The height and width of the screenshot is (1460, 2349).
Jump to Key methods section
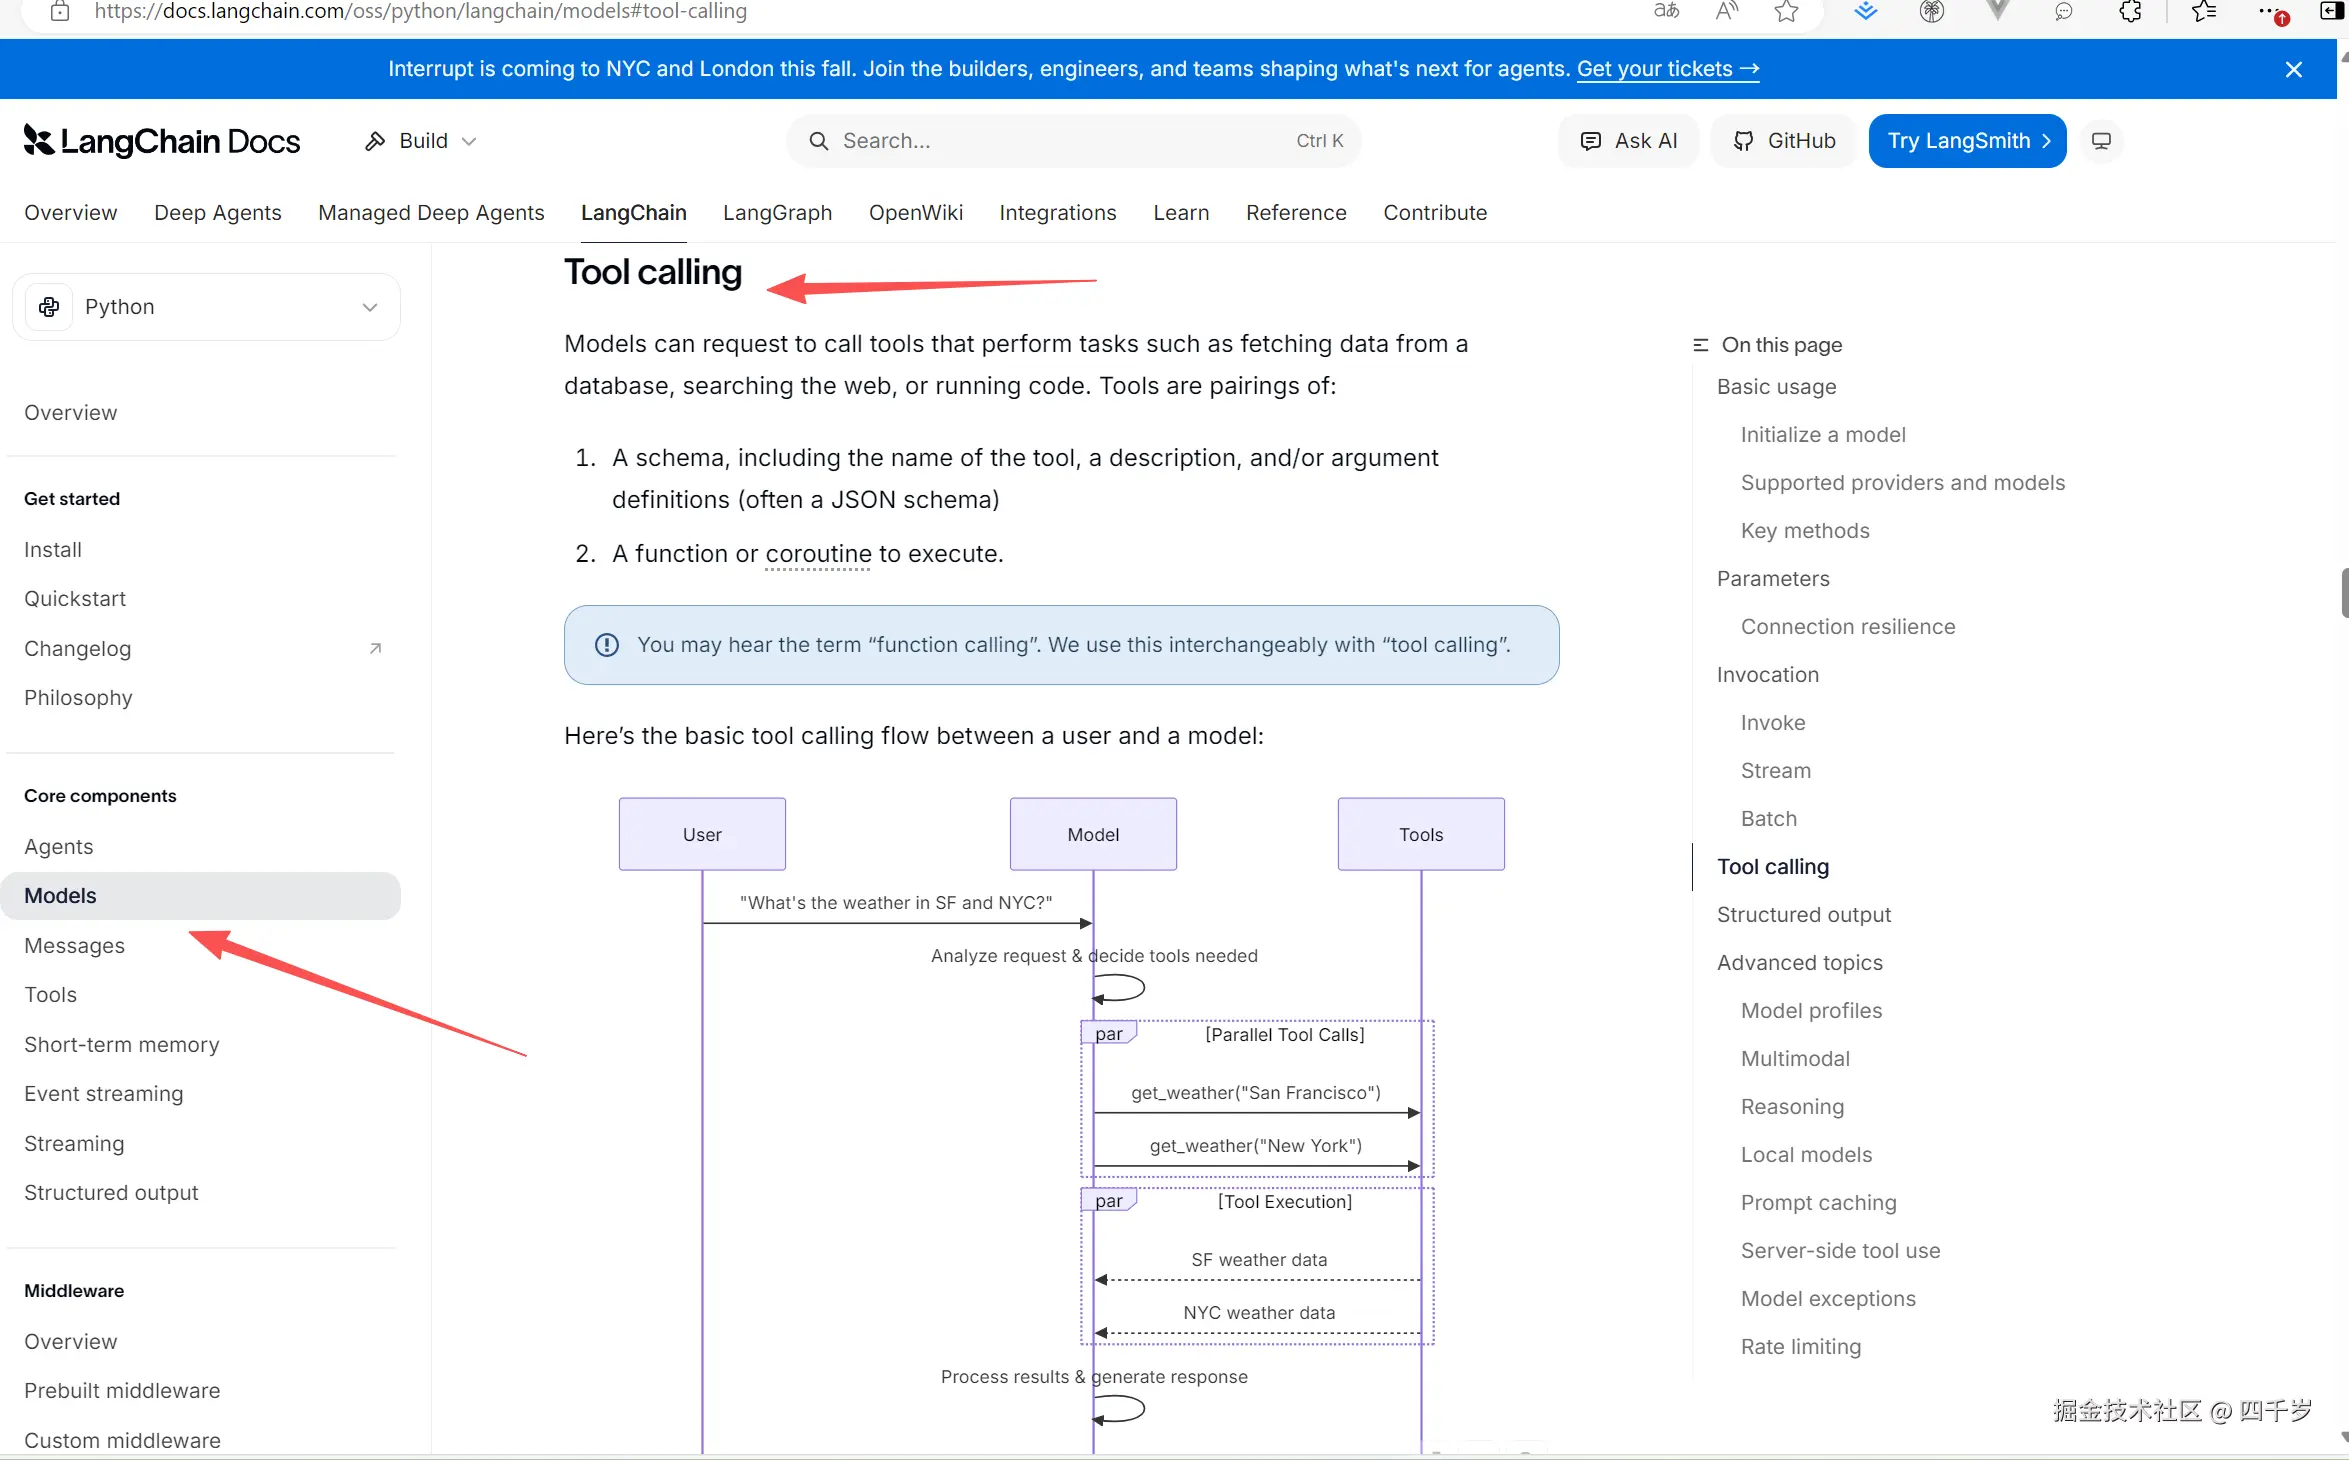point(1805,531)
